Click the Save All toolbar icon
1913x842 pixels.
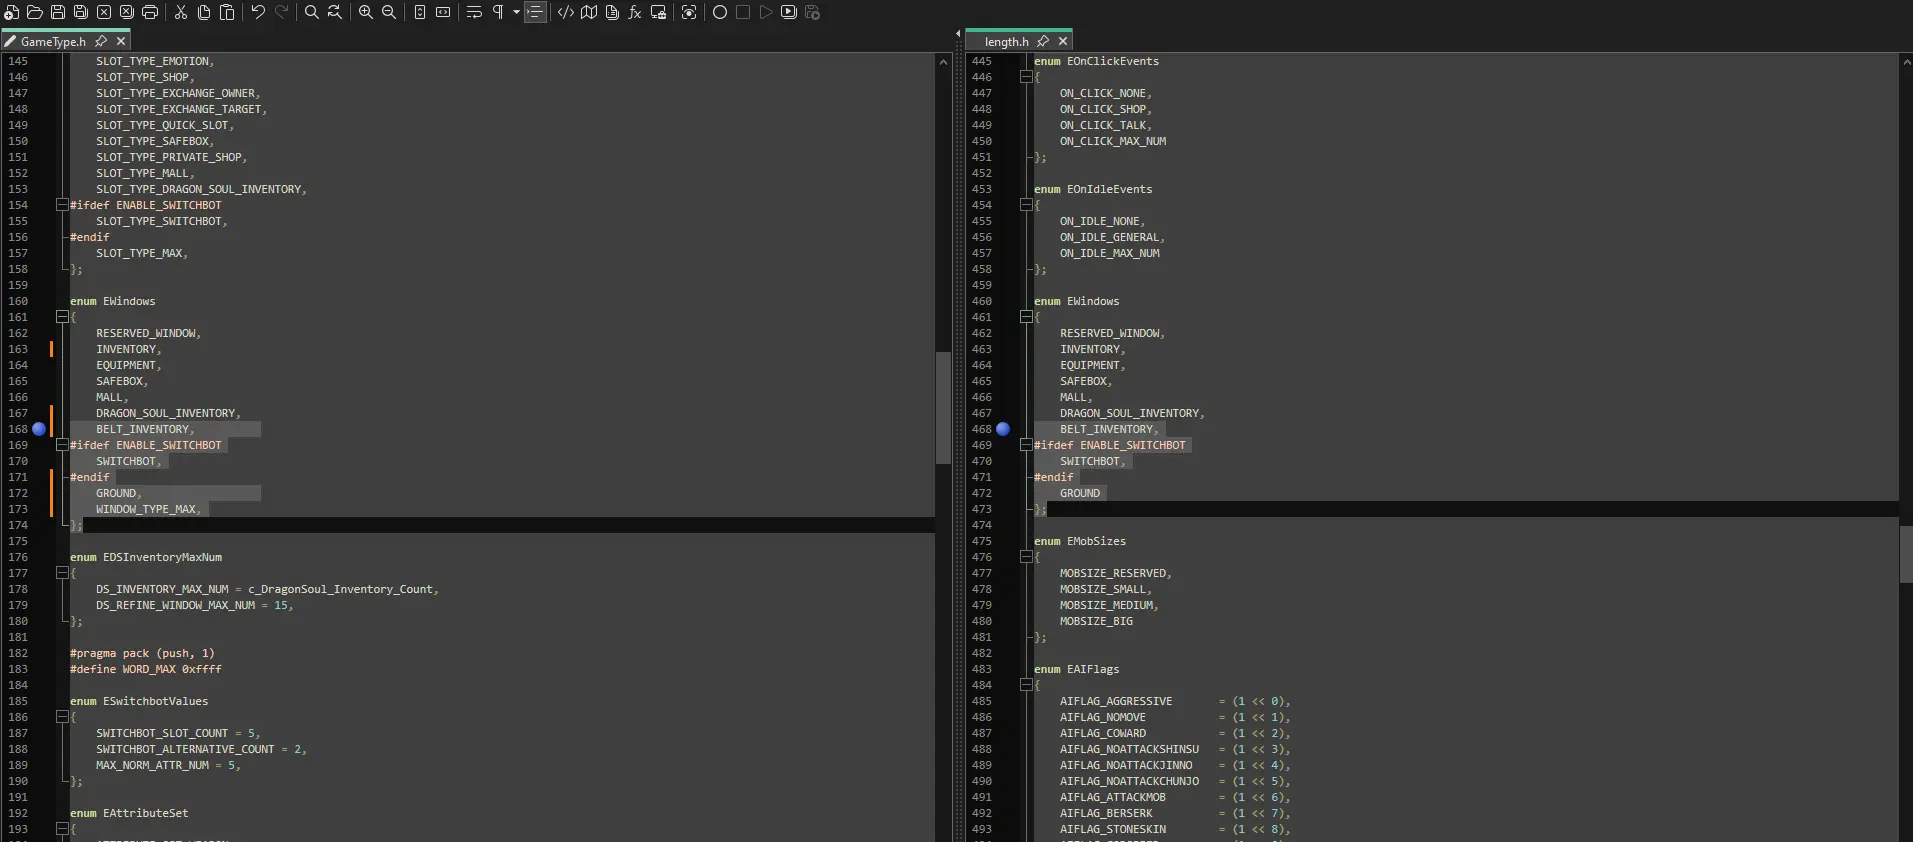80,12
